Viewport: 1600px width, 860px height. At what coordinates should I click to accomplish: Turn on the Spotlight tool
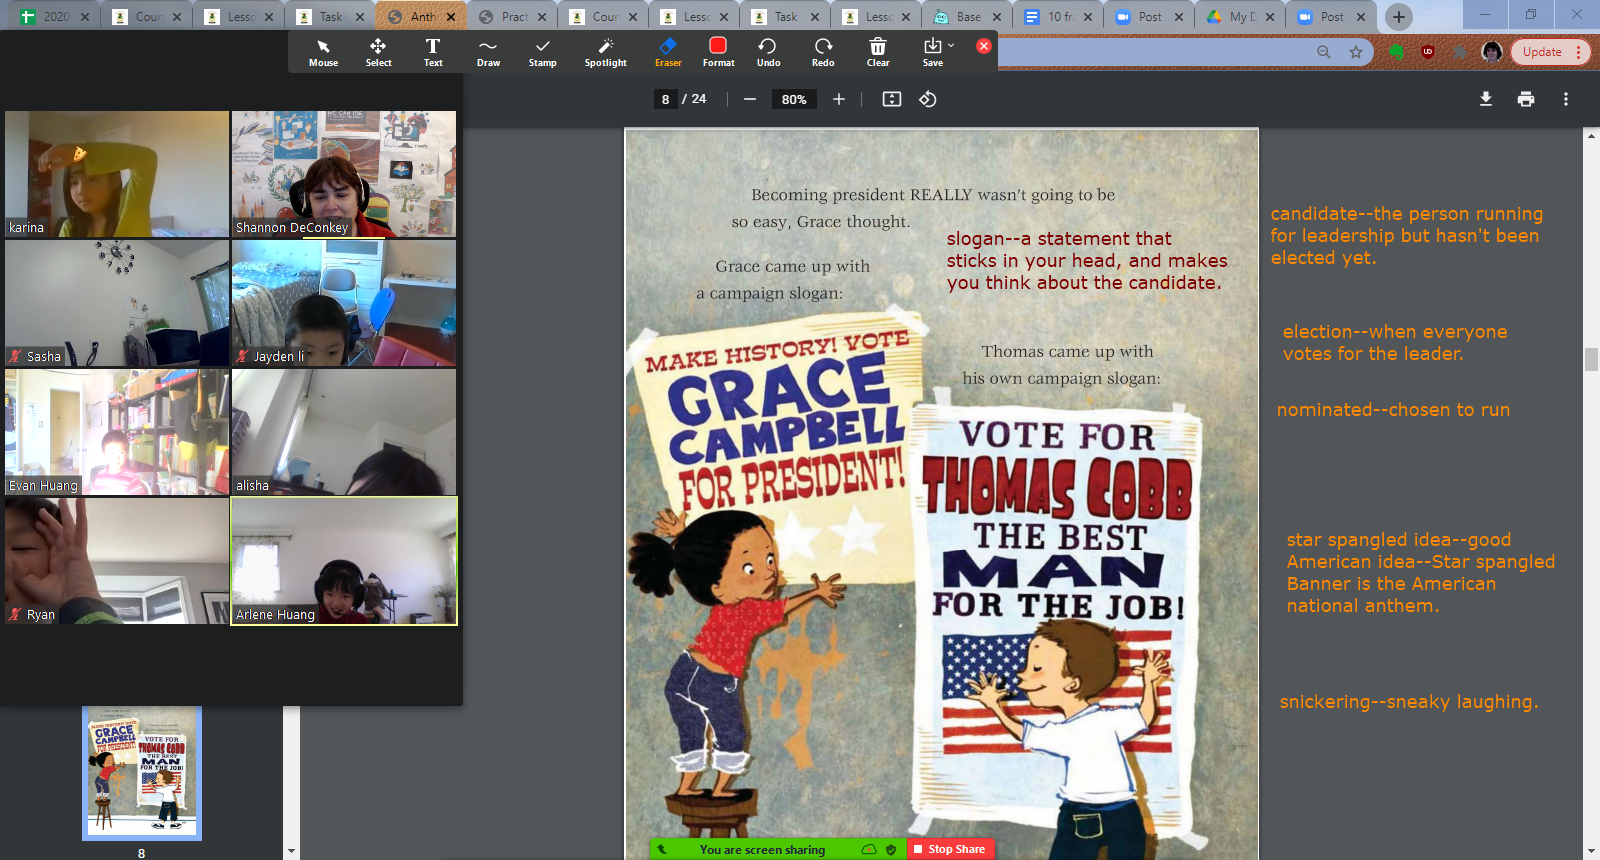point(605,52)
